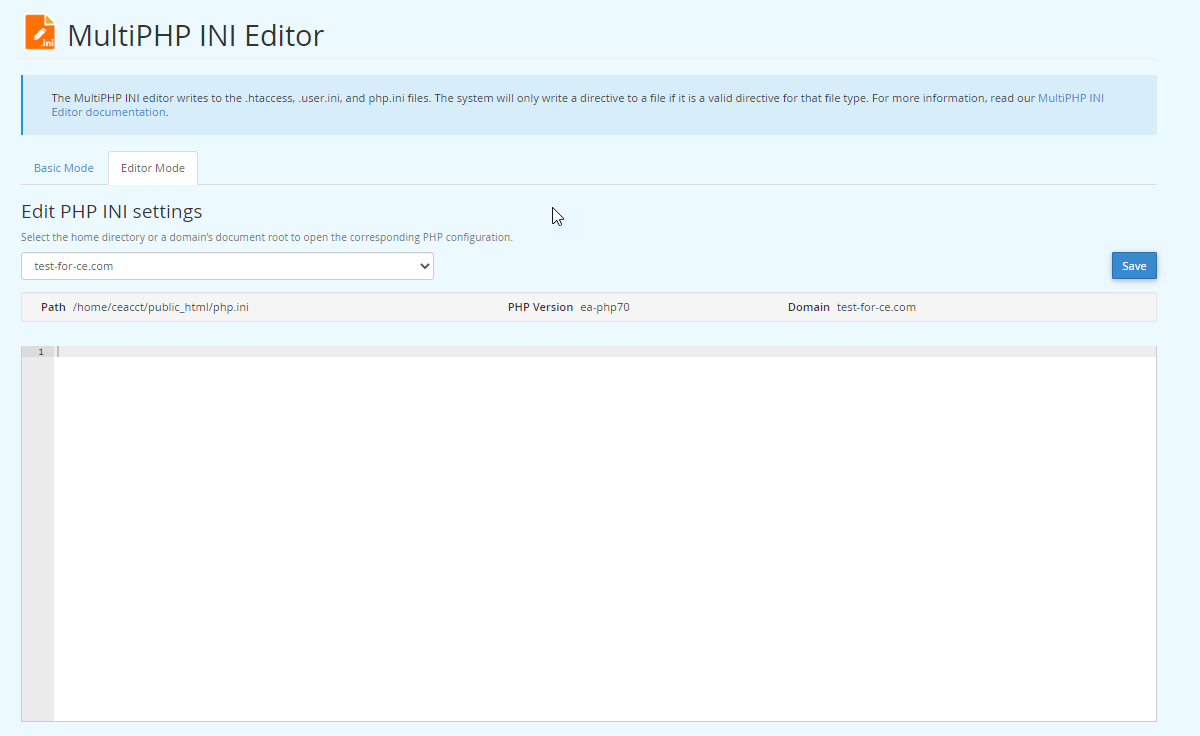Place cursor on editor's first line
Image resolution: width=1200 pixels, height=736 pixels.
[600, 352]
